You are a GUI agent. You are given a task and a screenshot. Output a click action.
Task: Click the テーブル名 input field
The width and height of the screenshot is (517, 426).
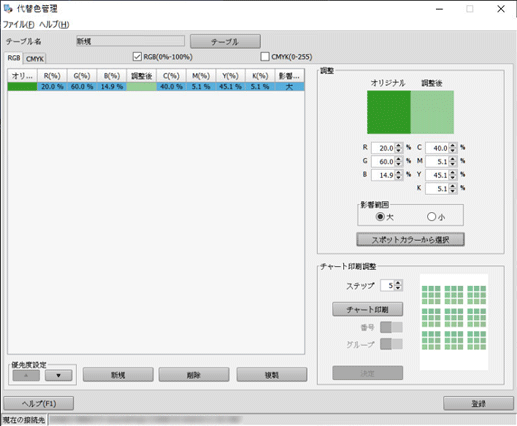[x=130, y=41]
